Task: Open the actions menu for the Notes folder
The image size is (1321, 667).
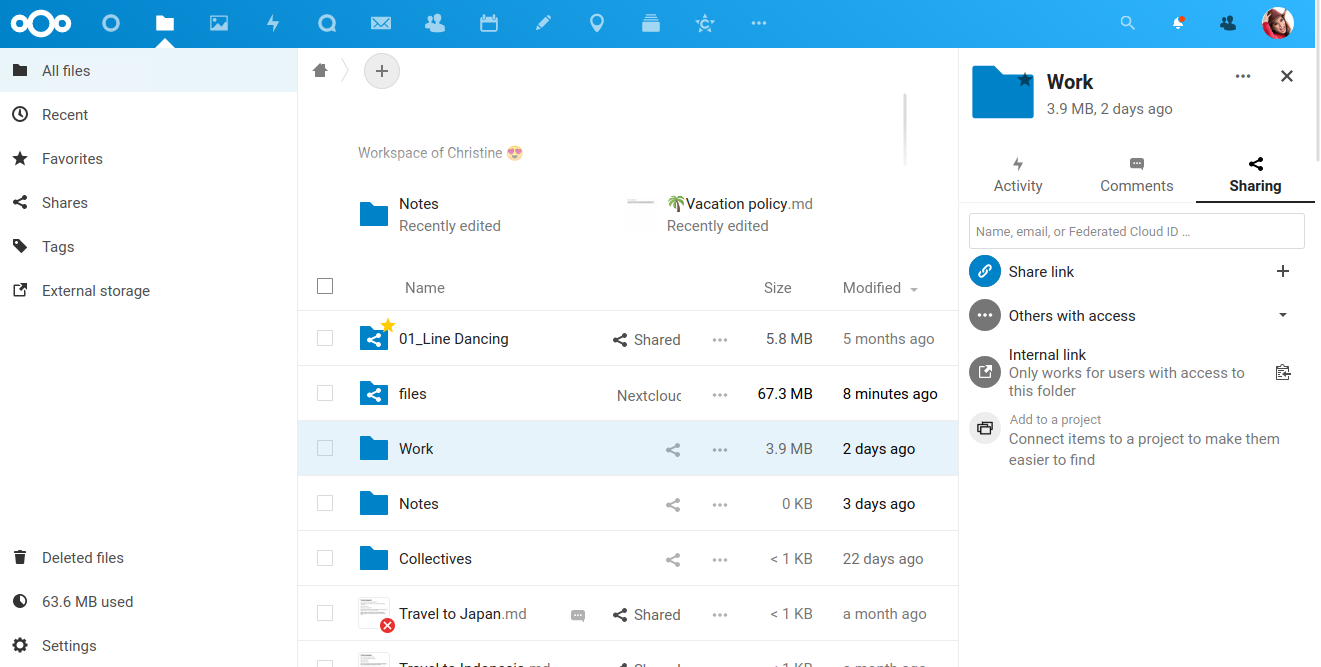Action: 719,504
